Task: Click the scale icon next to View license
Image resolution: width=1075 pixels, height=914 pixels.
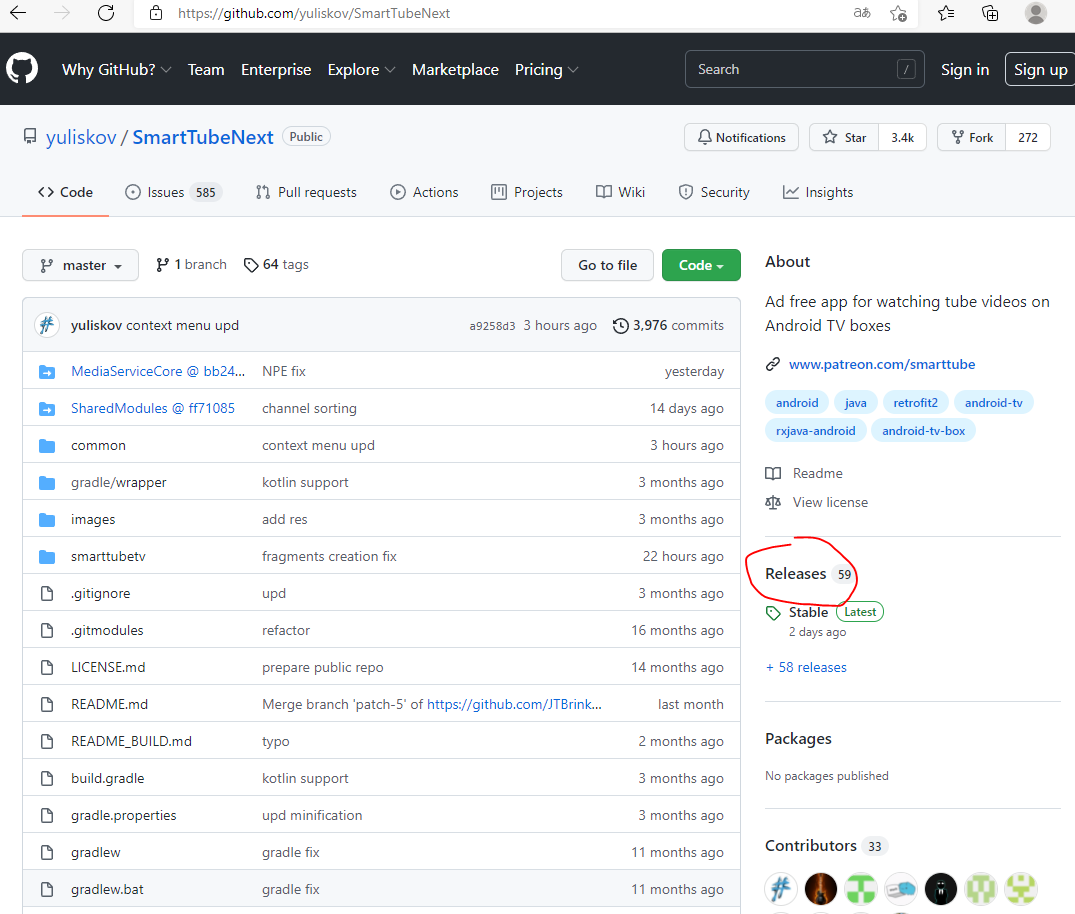Action: [x=773, y=503]
